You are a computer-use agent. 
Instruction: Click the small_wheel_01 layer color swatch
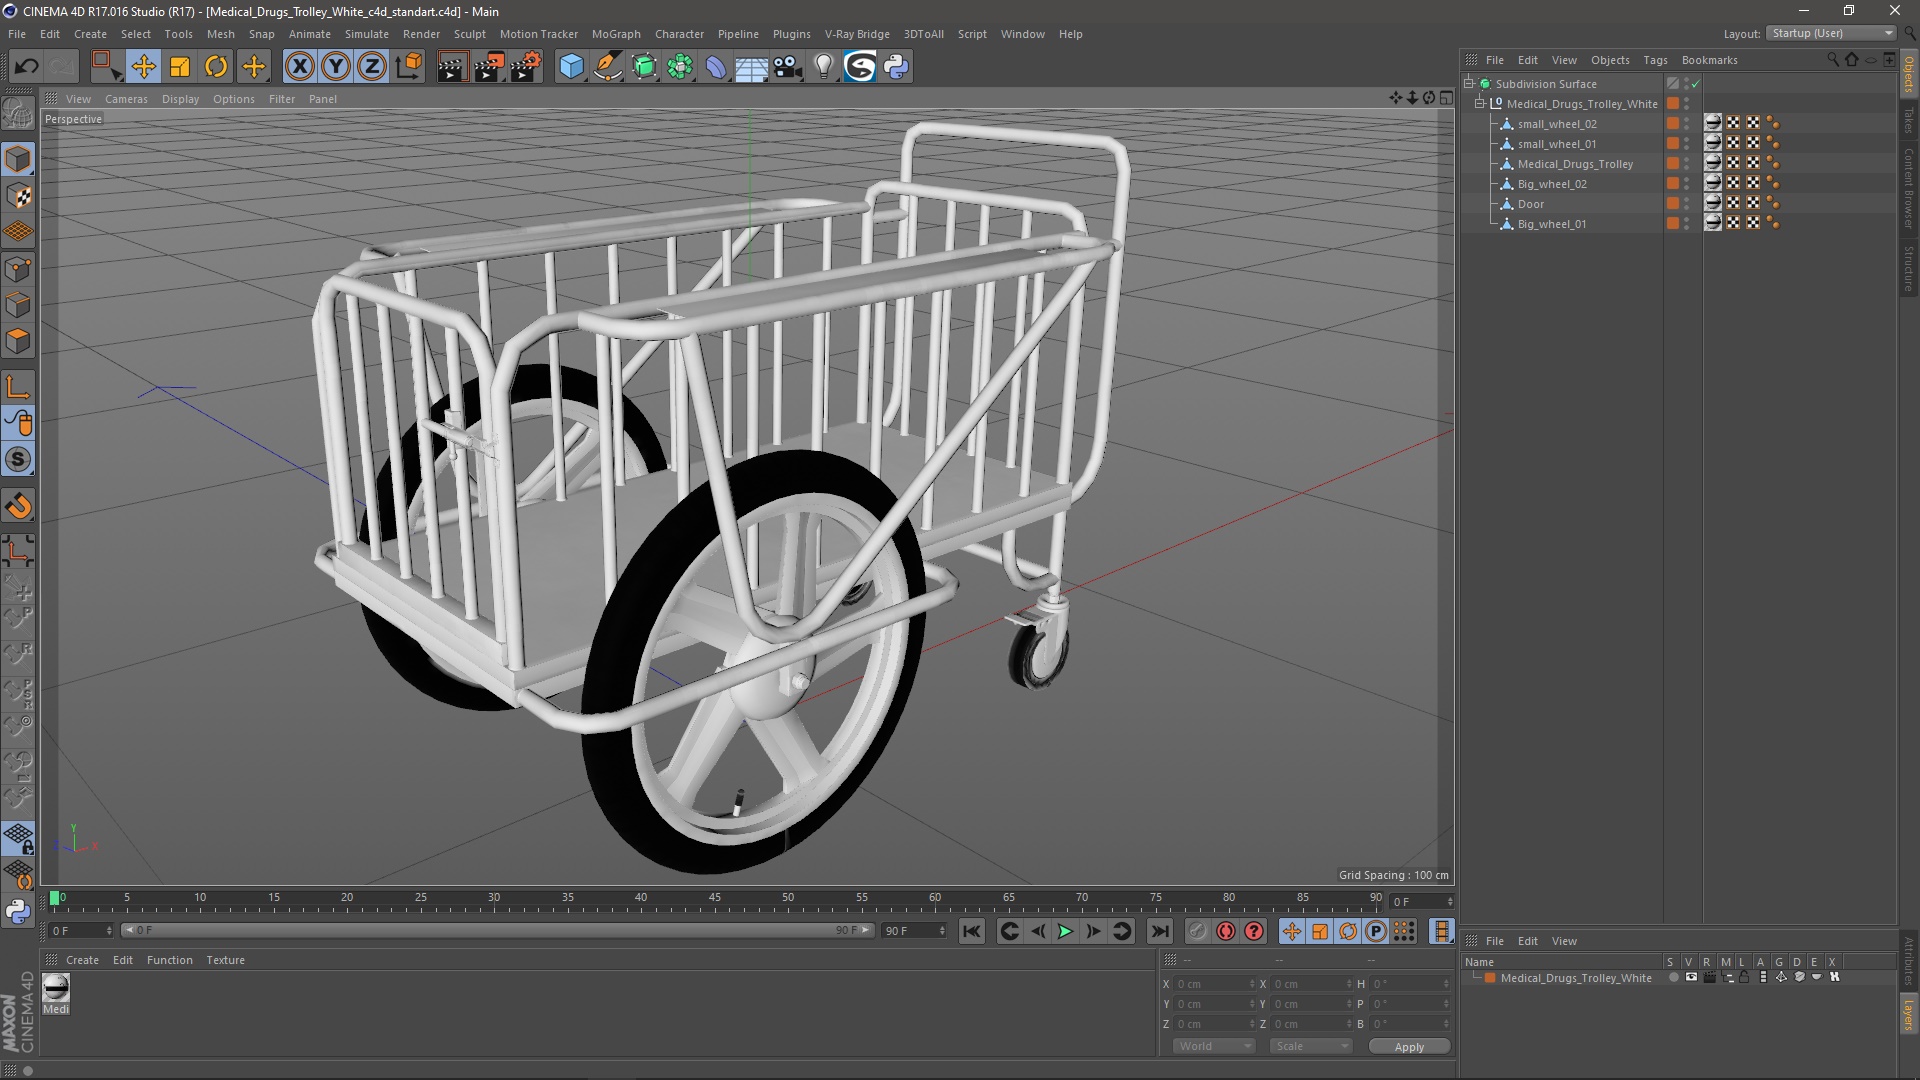[1672, 144]
